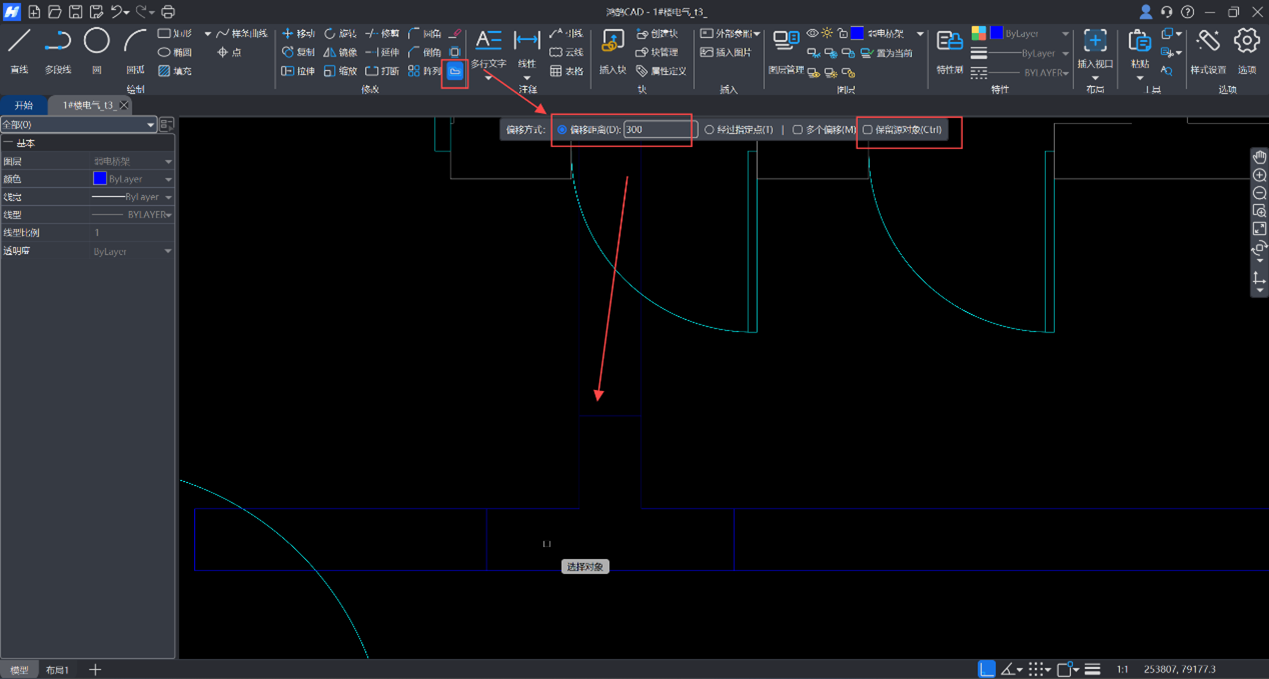1269x679 pixels.
Task: Click the offset distance input field showing 300
Action: (x=658, y=130)
